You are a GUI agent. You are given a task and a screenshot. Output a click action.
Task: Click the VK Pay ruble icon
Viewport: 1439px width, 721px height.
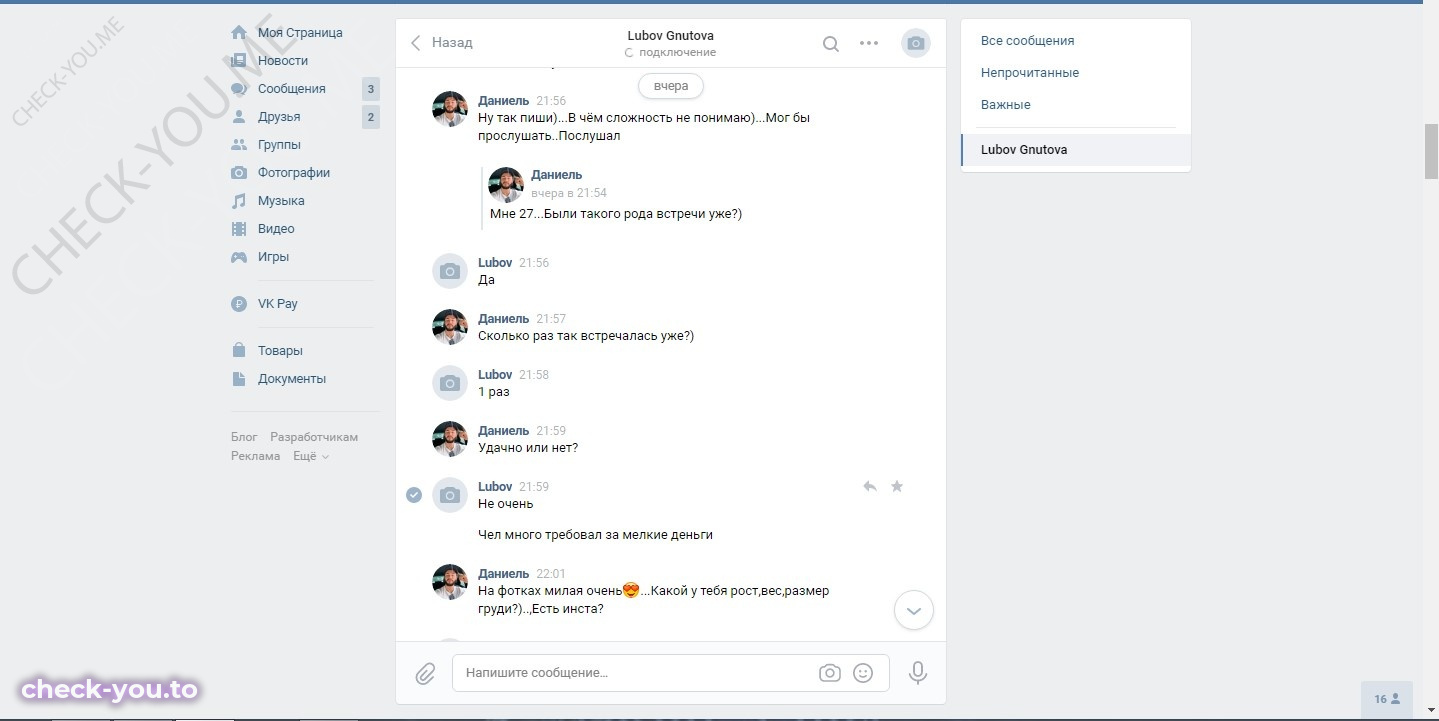click(x=239, y=304)
